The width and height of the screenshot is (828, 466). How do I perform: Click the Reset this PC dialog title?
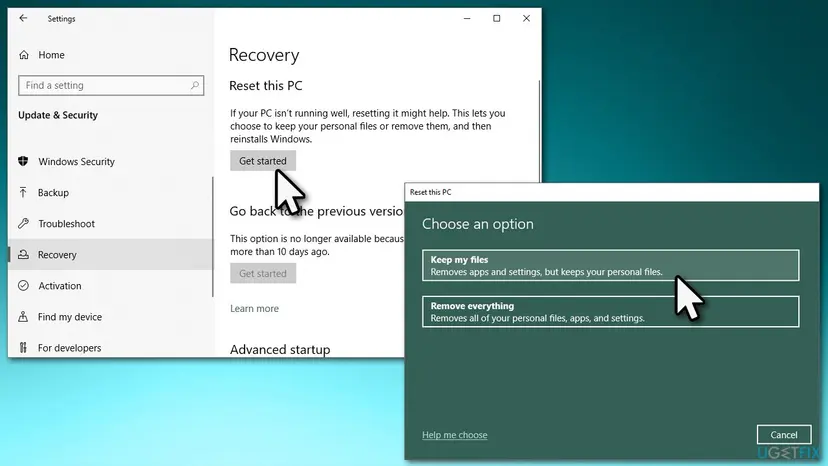pyautogui.click(x=430, y=192)
